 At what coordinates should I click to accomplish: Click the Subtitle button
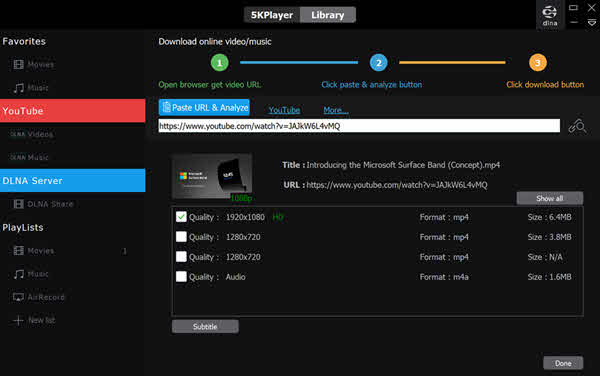pos(205,326)
